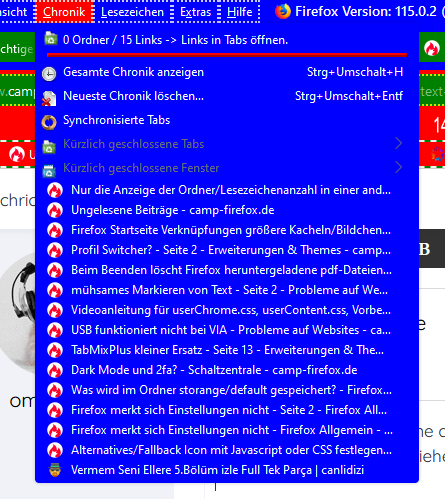Open 'Was wird im Ordner storange/default gespeichert?' entry

227,390
